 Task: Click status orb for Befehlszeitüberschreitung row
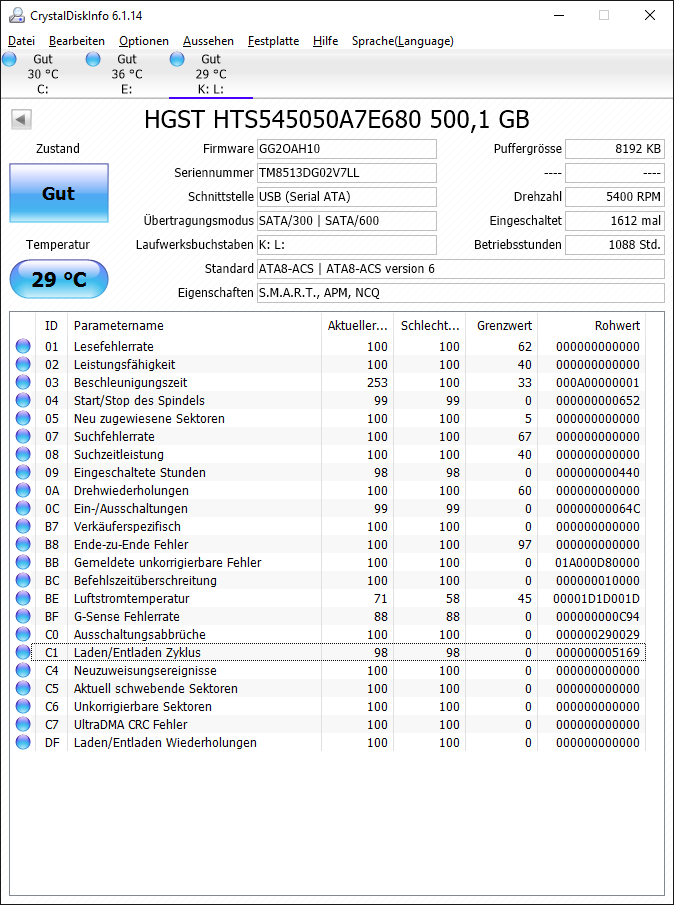(23, 580)
